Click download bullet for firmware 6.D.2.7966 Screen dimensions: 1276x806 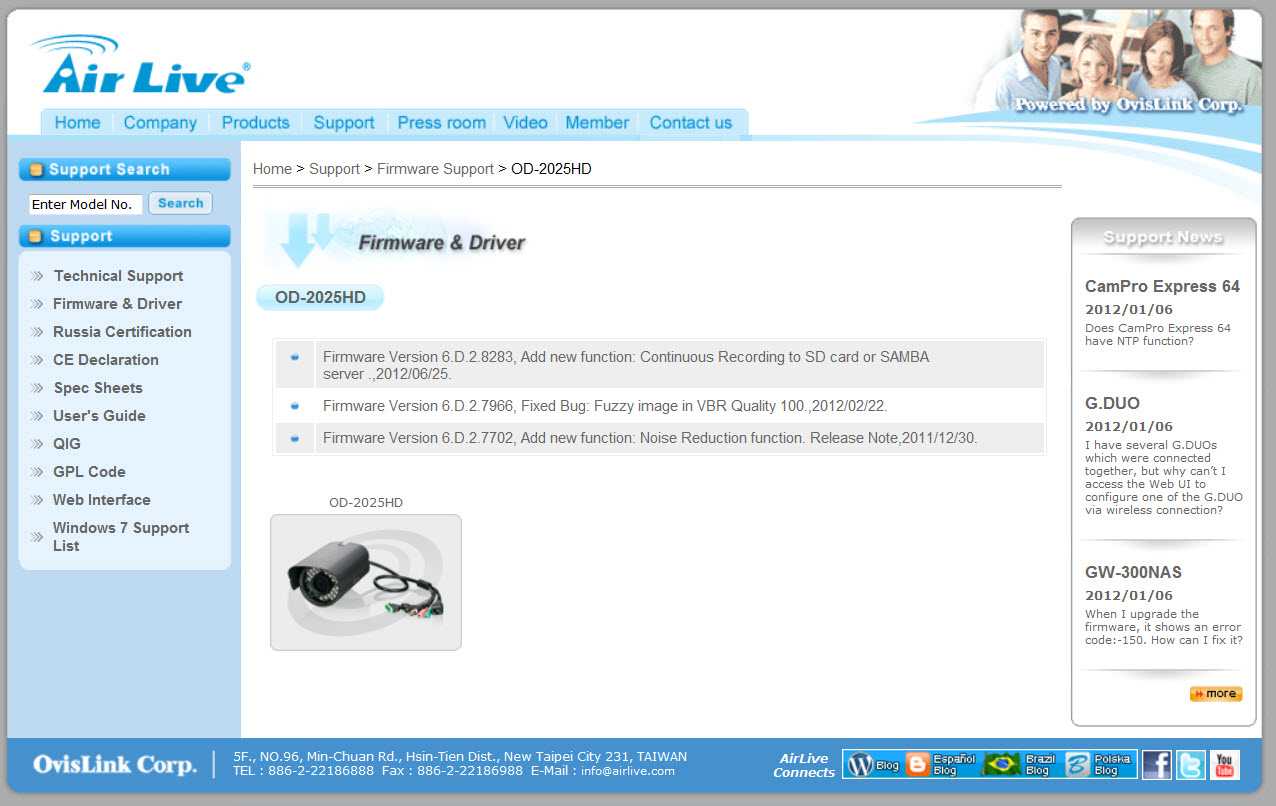pos(295,406)
